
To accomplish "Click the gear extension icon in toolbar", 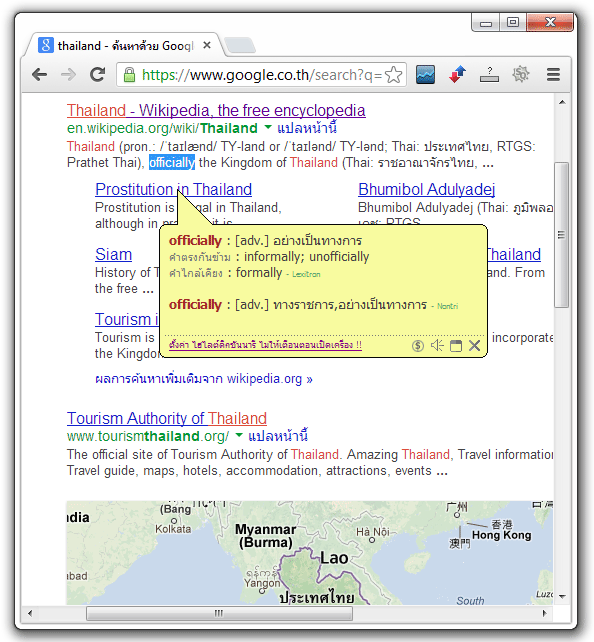I will tap(521, 74).
